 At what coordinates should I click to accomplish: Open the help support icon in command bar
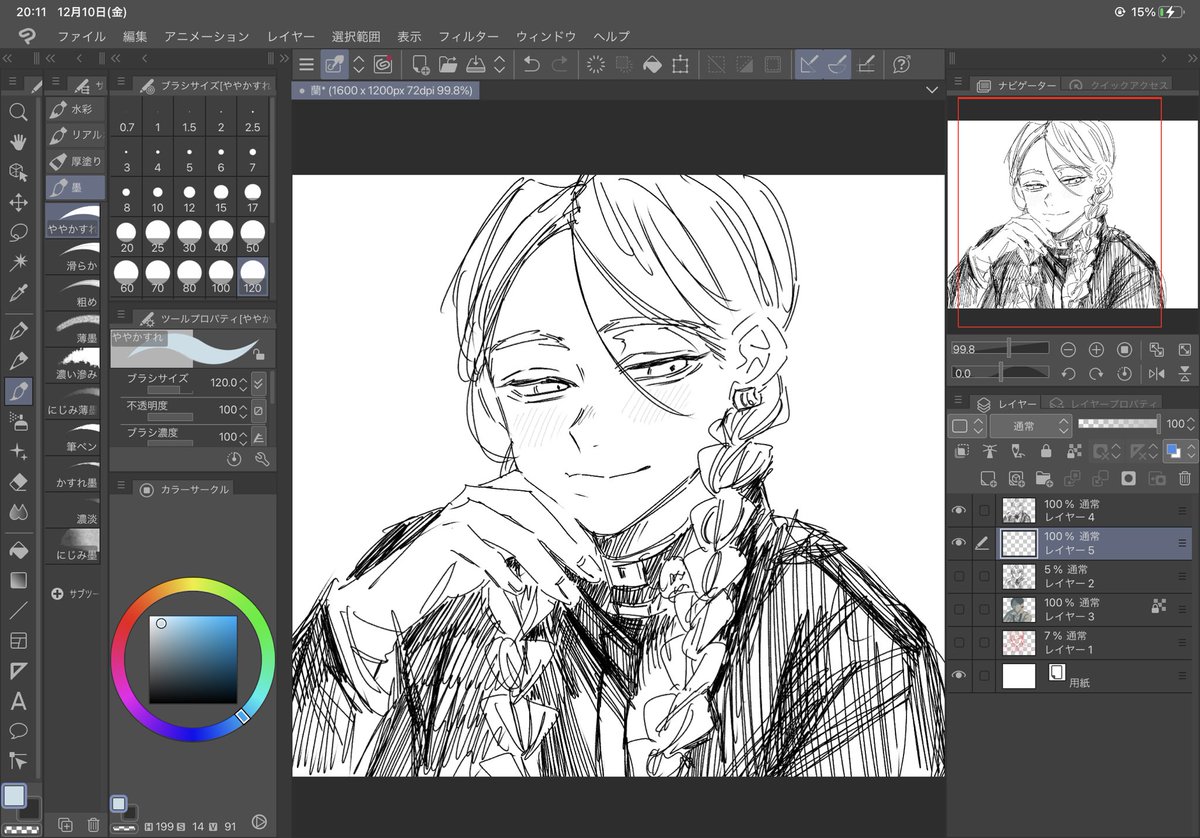click(901, 65)
